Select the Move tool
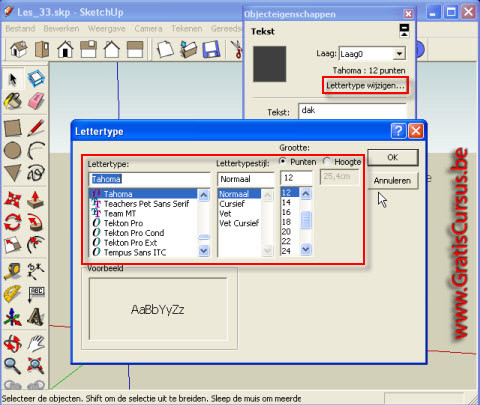Image resolution: width=480 pixels, height=405 pixels. (x=13, y=200)
